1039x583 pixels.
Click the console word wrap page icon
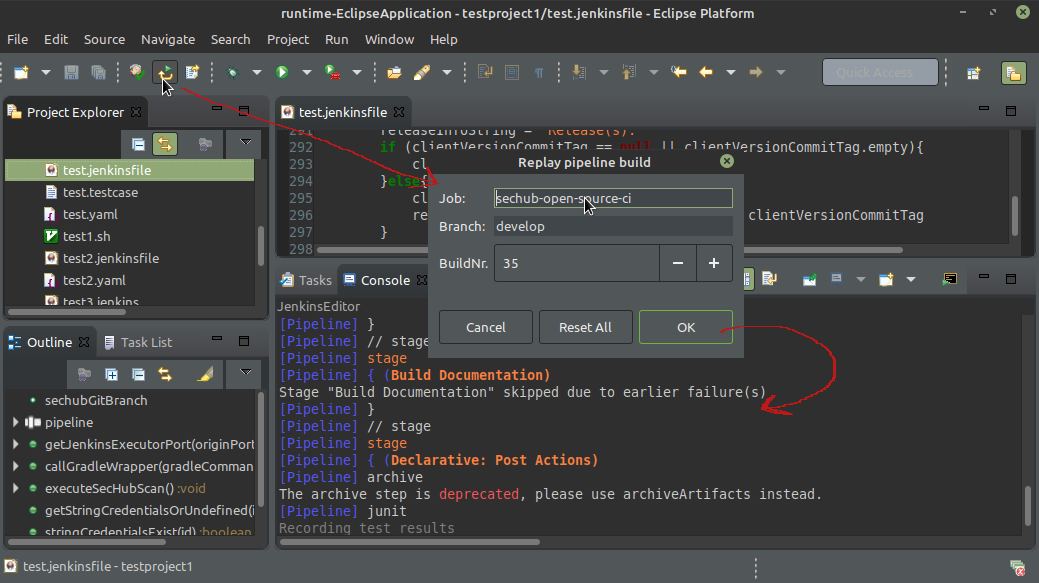click(x=769, y=280)
